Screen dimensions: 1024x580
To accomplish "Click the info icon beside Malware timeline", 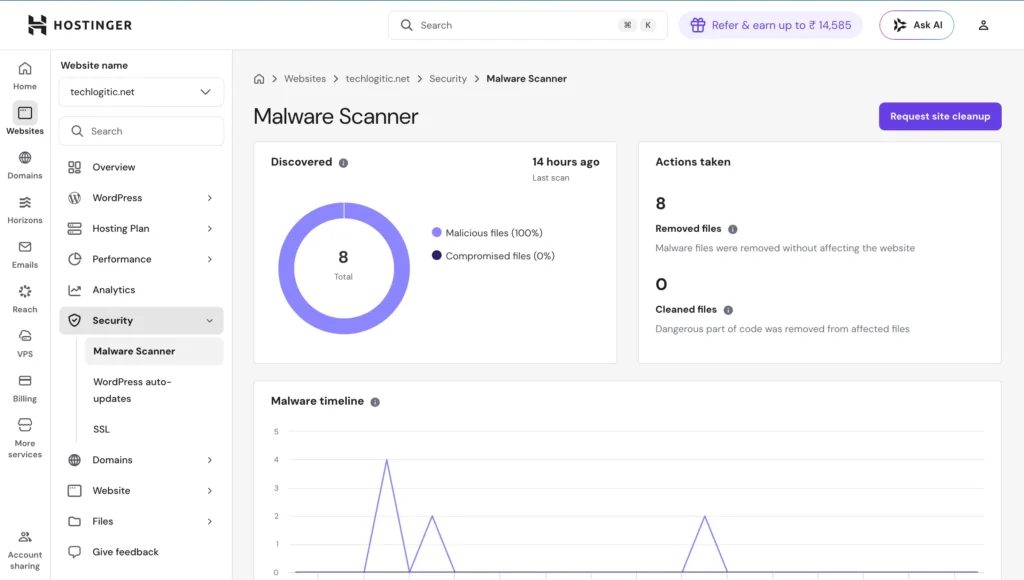I will (x=375, y=401).
